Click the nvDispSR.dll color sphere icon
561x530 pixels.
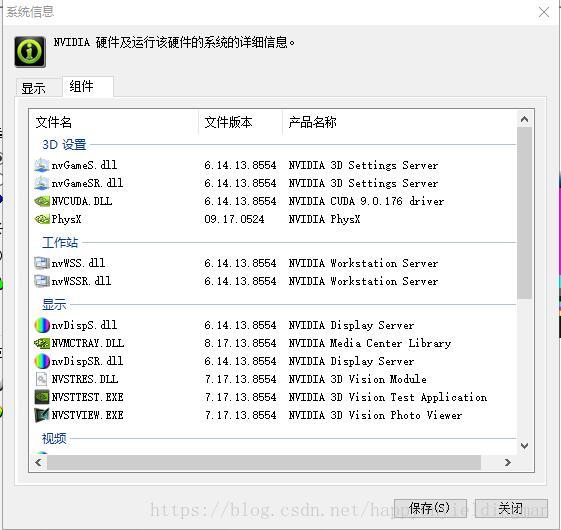click(x=42, y=361)
